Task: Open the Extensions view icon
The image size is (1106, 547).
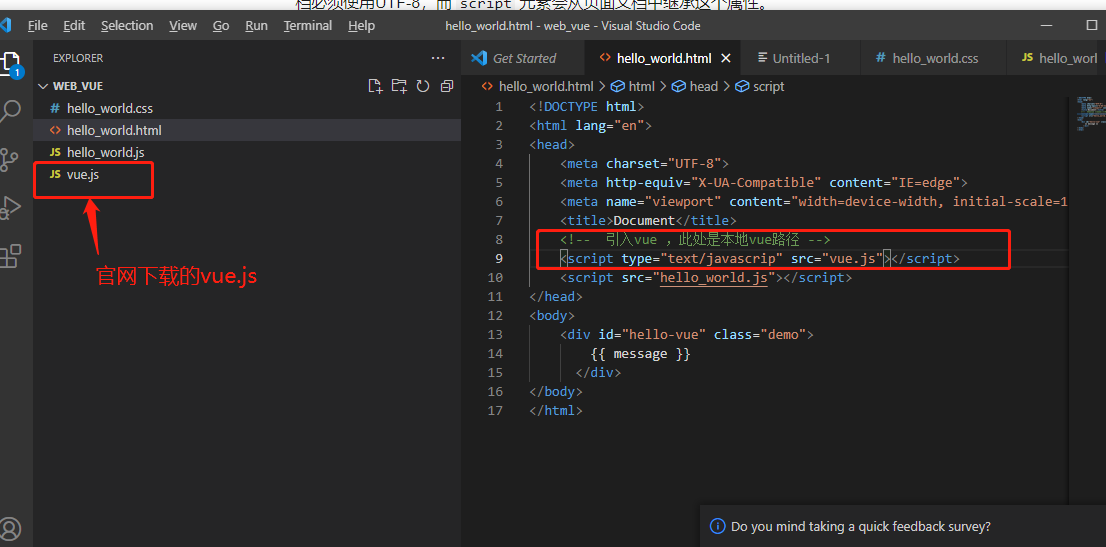Action: click(10, 256)
